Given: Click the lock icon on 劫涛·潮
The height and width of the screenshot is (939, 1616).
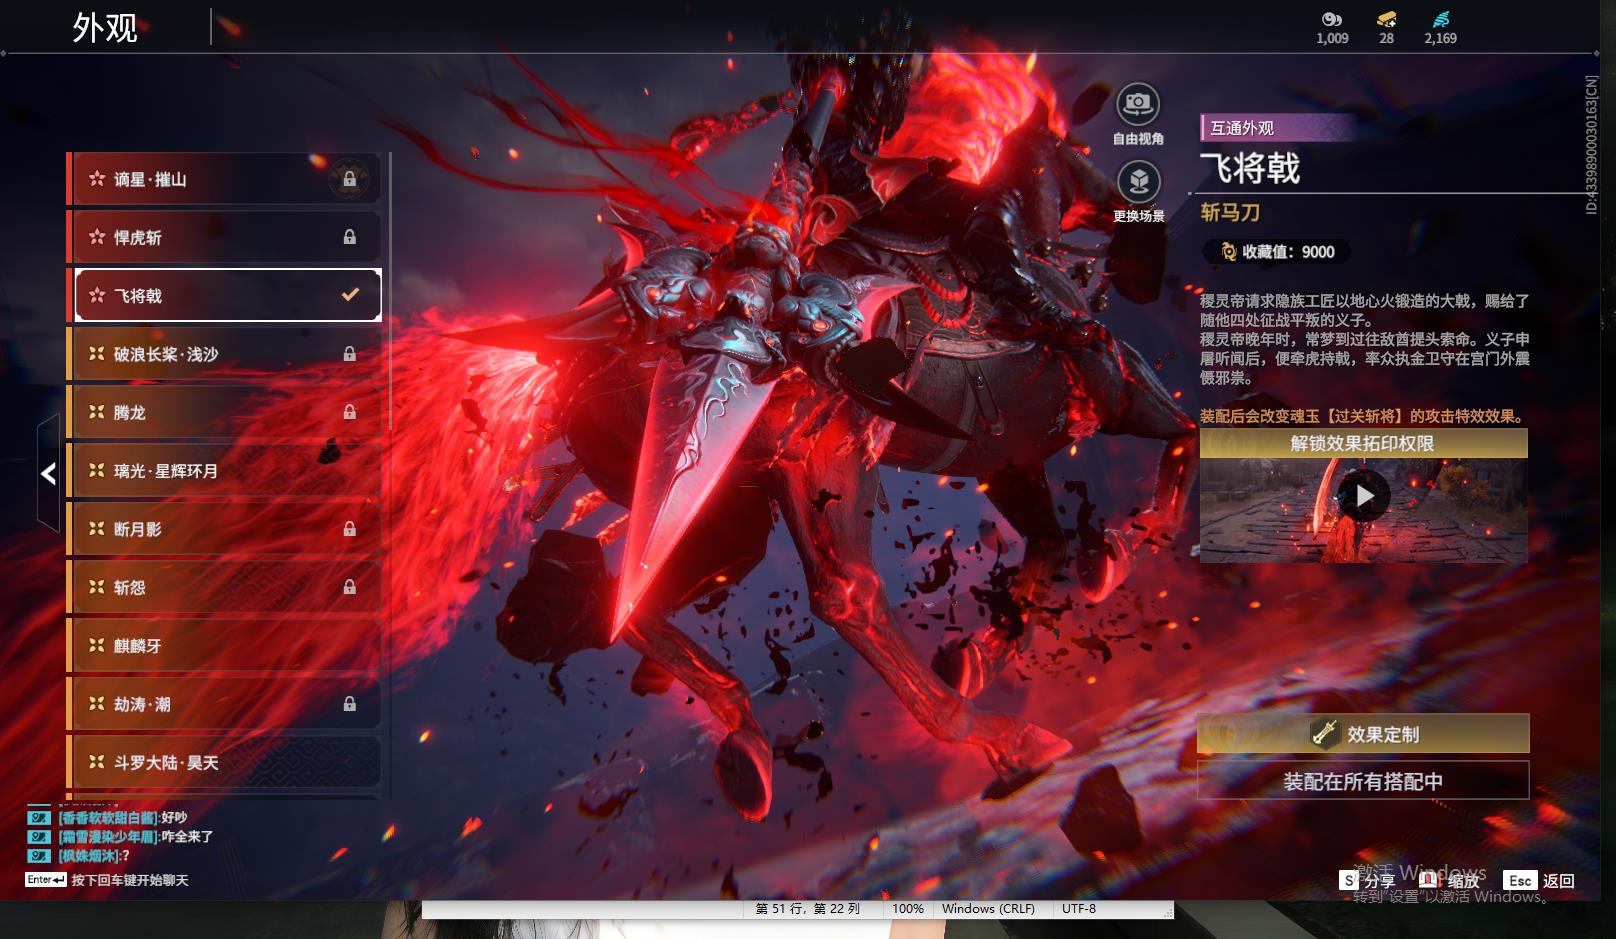Looking at the screenshot, I should 350,704.
